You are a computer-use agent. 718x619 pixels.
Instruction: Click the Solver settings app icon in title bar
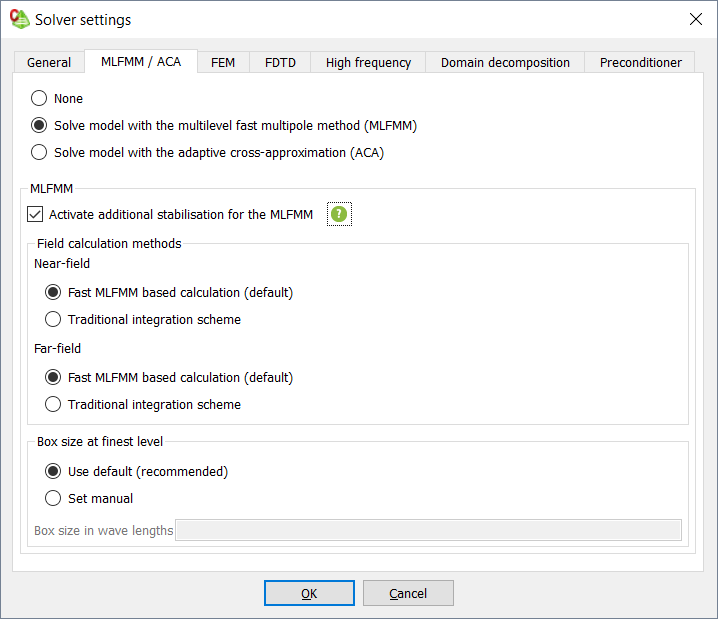(x=19, y=19)
